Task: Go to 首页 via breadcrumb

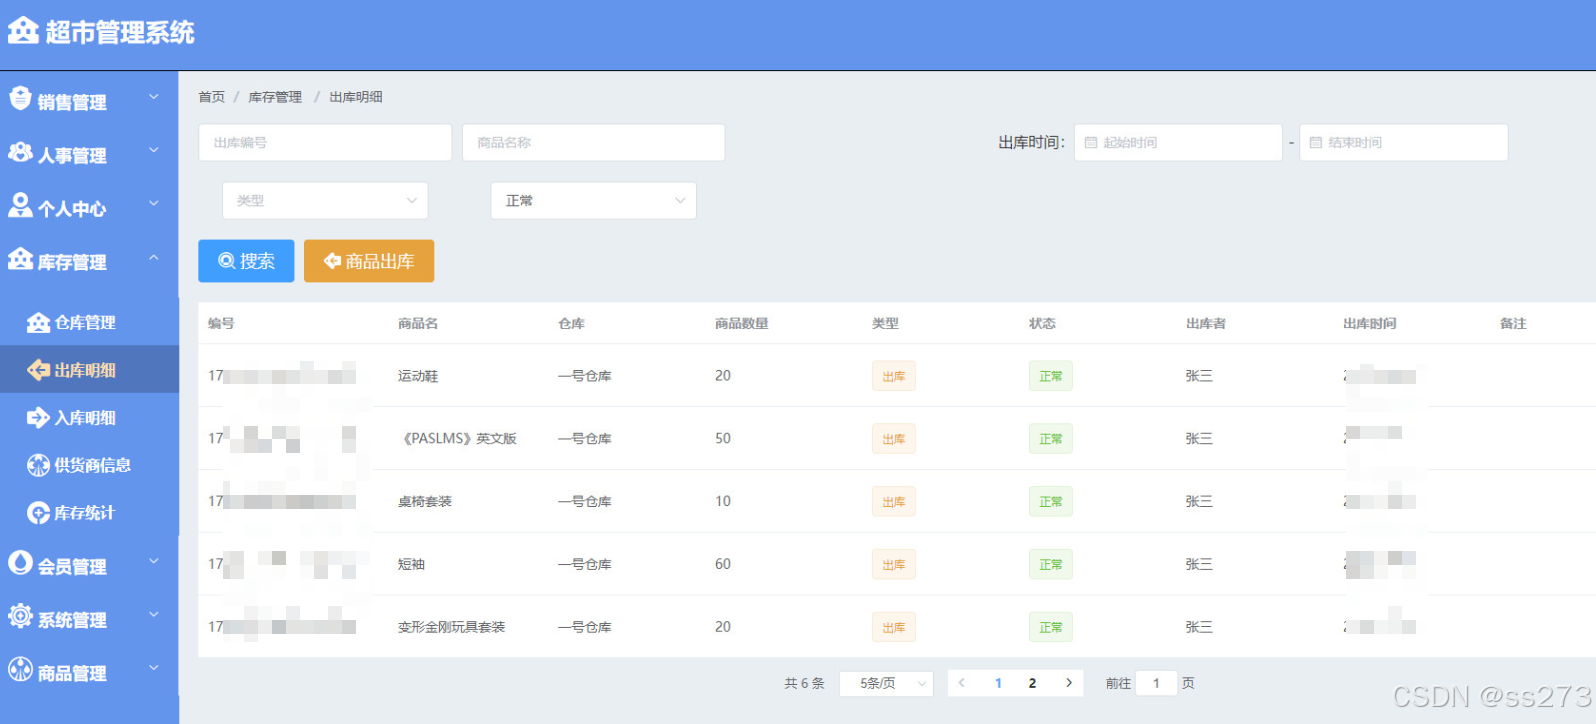Action: (x=211, y=97)
